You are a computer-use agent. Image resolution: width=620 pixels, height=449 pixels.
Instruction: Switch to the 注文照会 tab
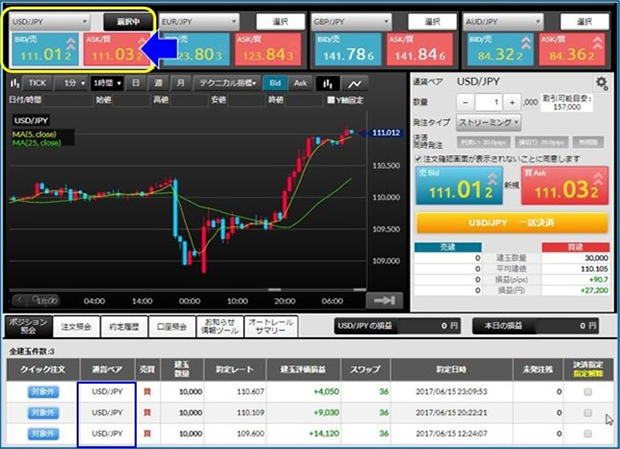coord(76,325)
